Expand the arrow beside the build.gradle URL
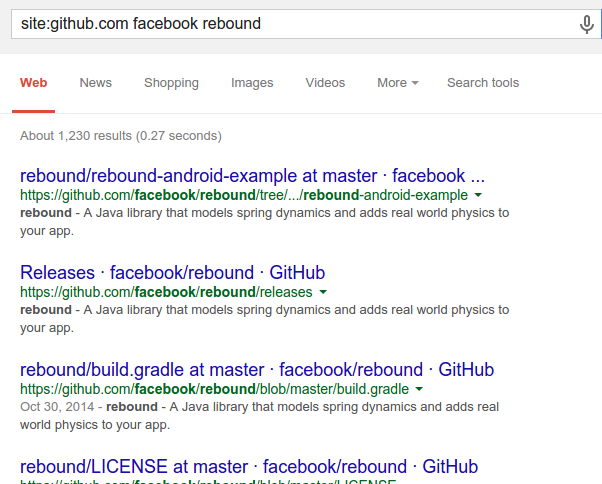 click(x=419, y=389)
